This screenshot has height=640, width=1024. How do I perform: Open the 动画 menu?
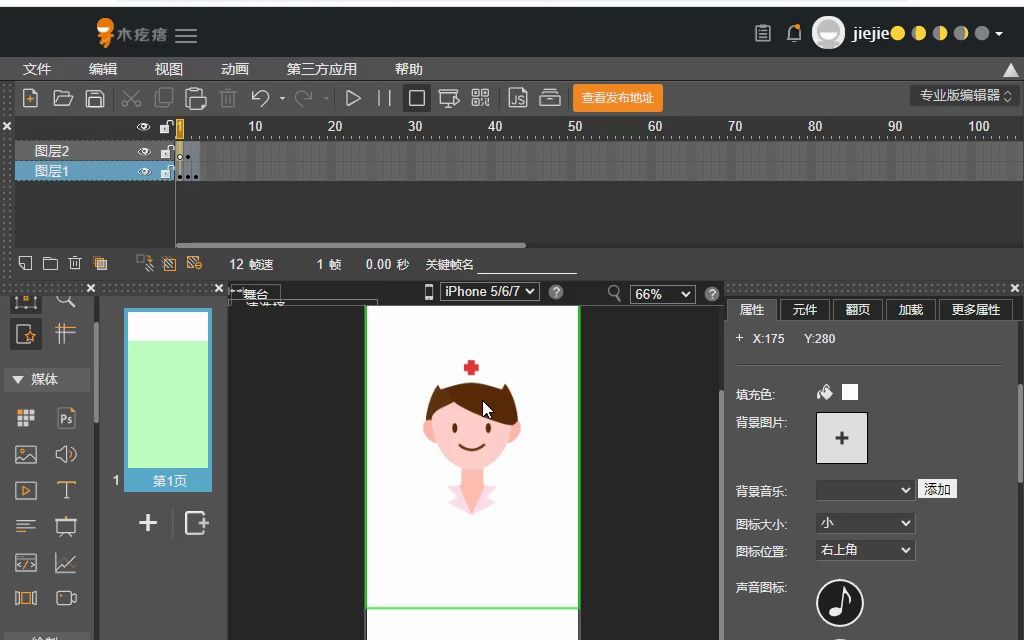[234, 69]
